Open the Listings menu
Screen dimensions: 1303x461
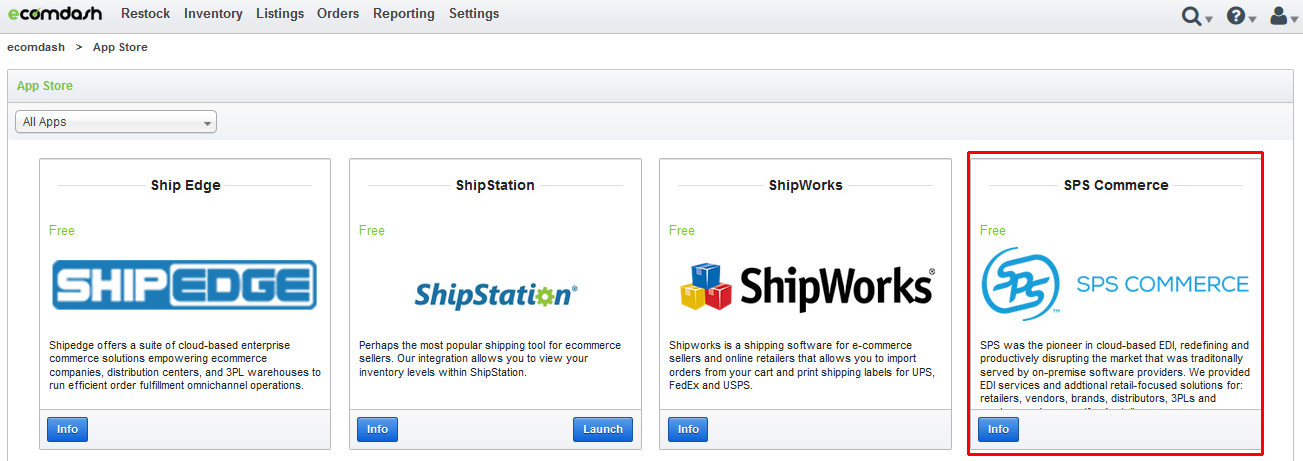point(280,14)
